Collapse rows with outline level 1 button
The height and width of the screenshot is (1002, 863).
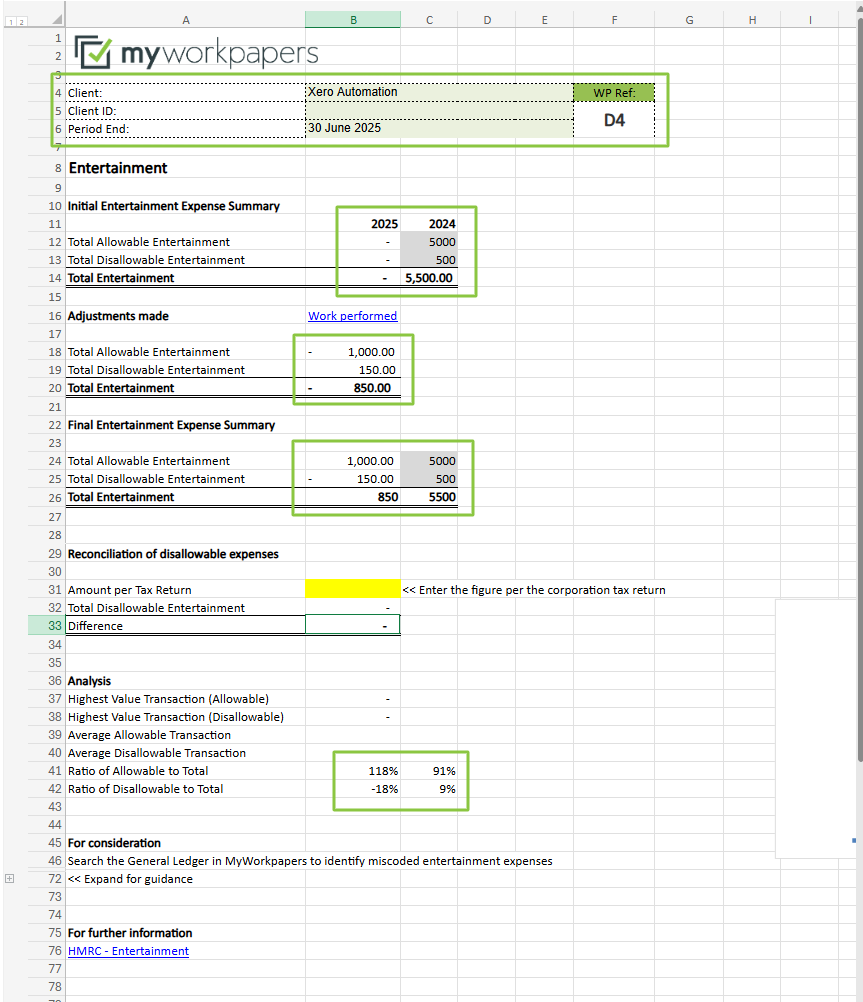(x=9, y=20)
